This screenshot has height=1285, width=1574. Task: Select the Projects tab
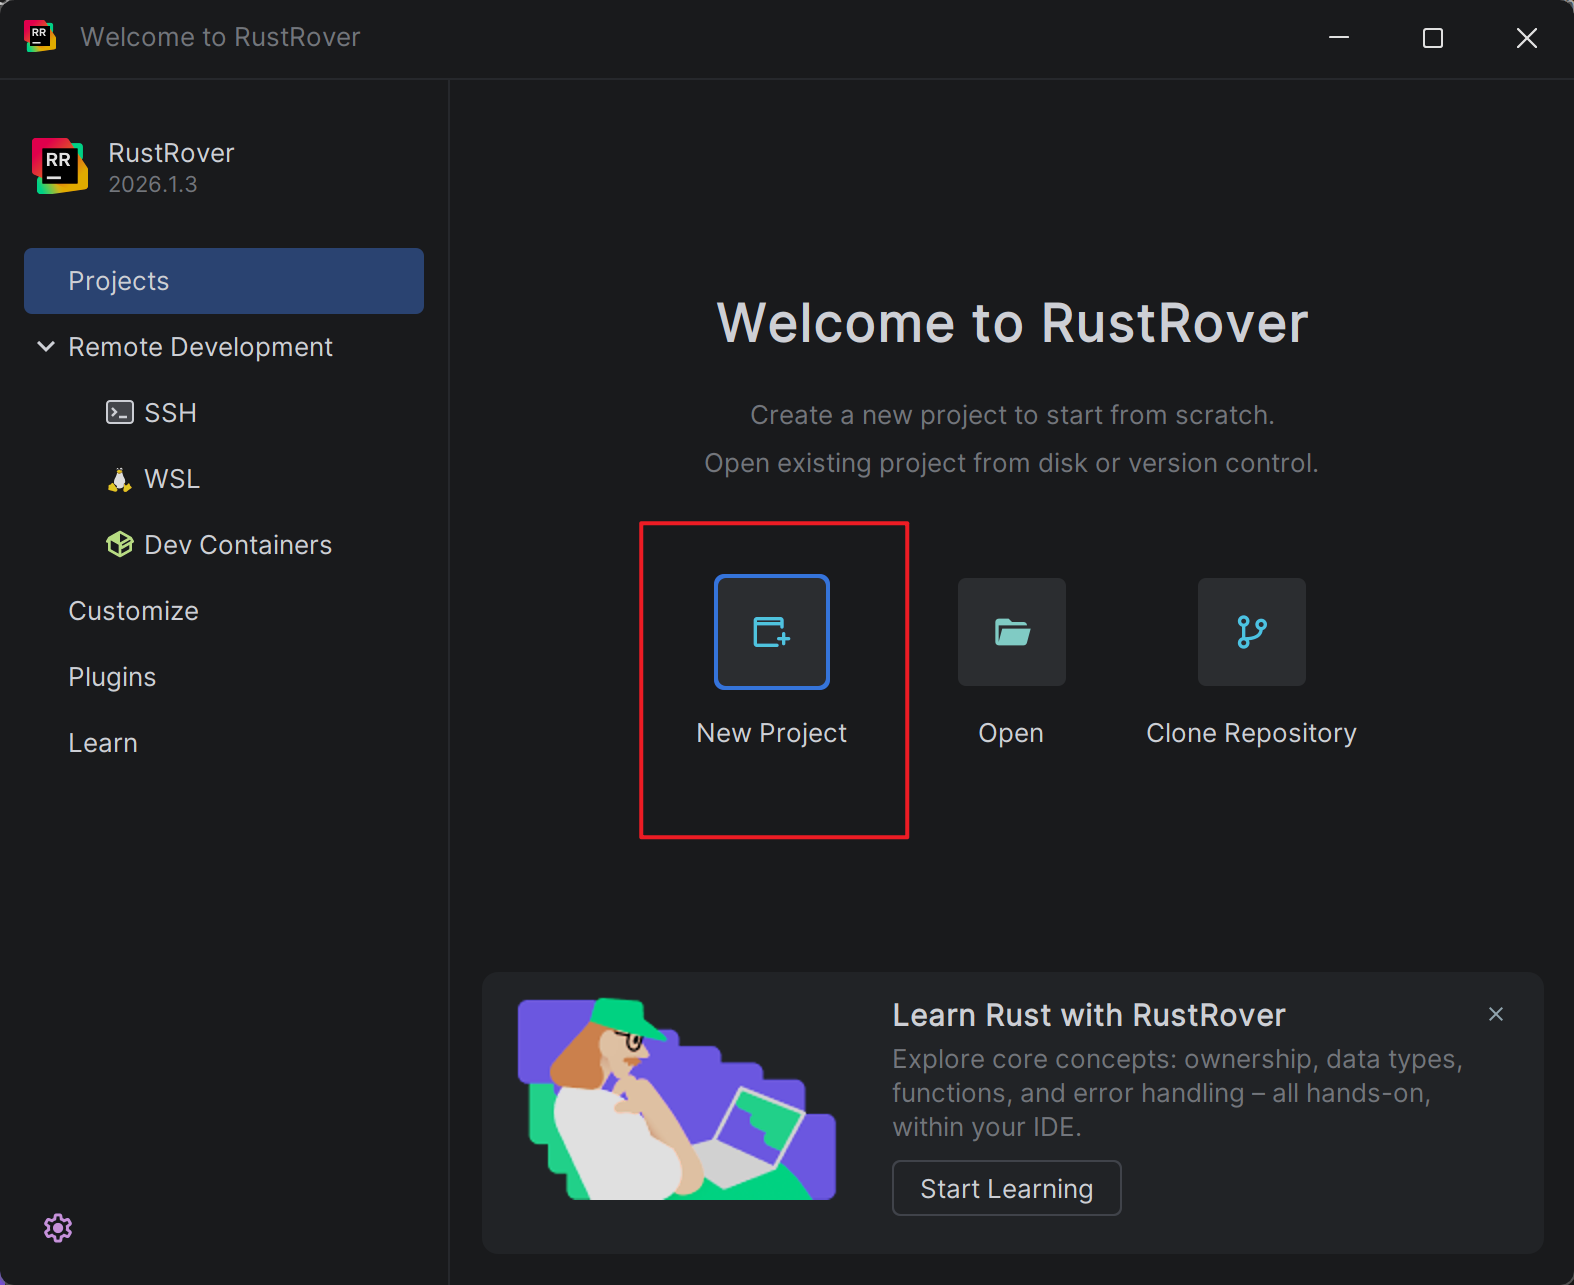[x=224, y=281]
